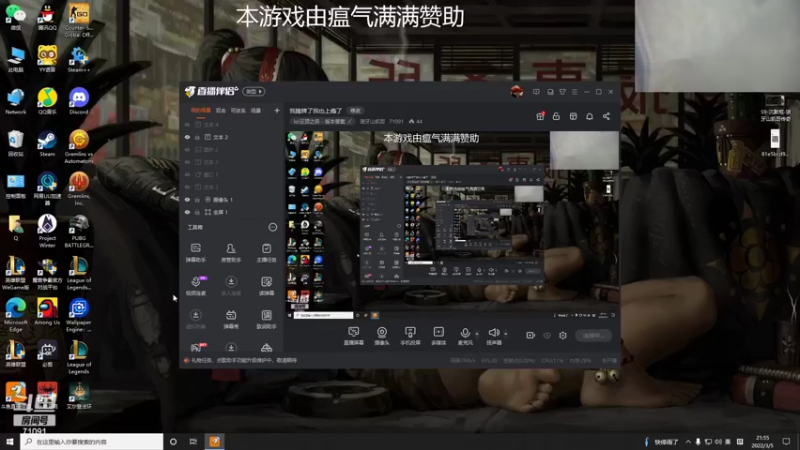The image size is (800, 450).
Task: Open the 房管助手 tool
Action: [x=231, y=253]
